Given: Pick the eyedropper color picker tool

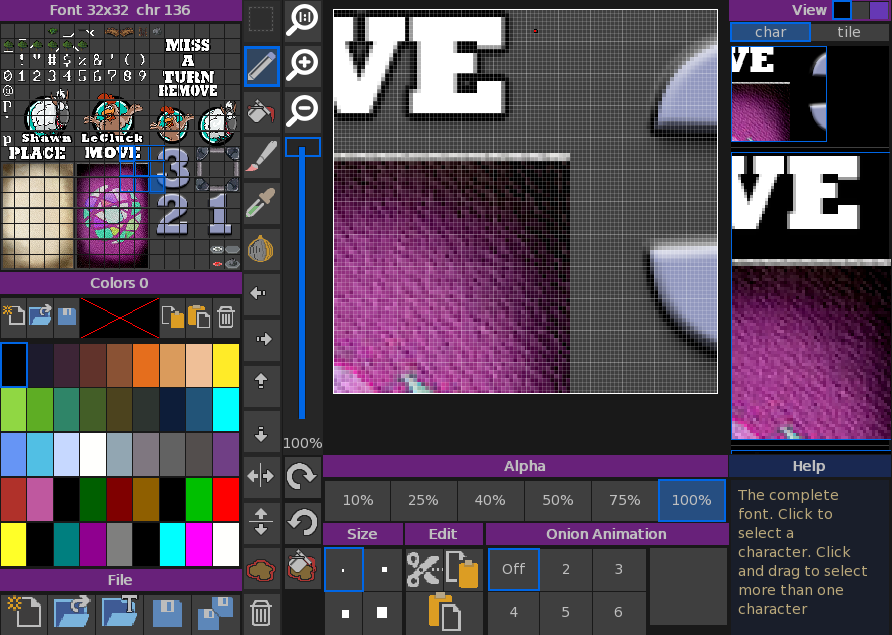Looking at the screenshot, I should [x=262, y=203].
